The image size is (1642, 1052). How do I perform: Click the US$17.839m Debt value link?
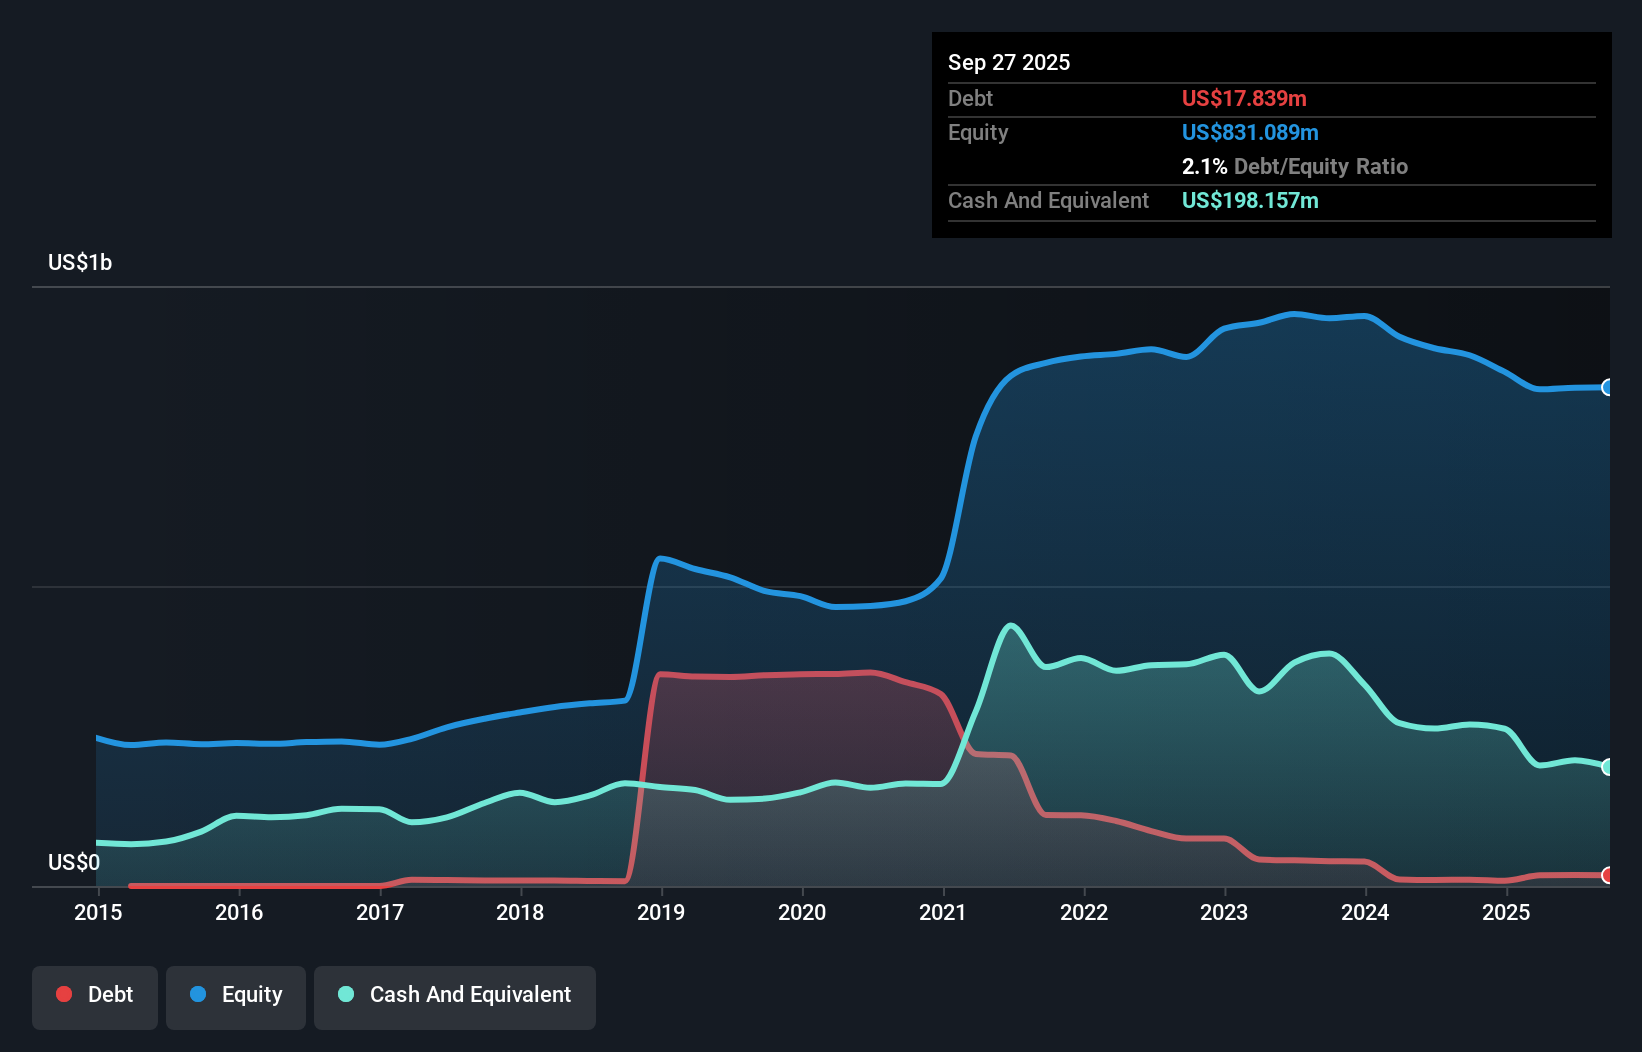[x=1244, y=98]
